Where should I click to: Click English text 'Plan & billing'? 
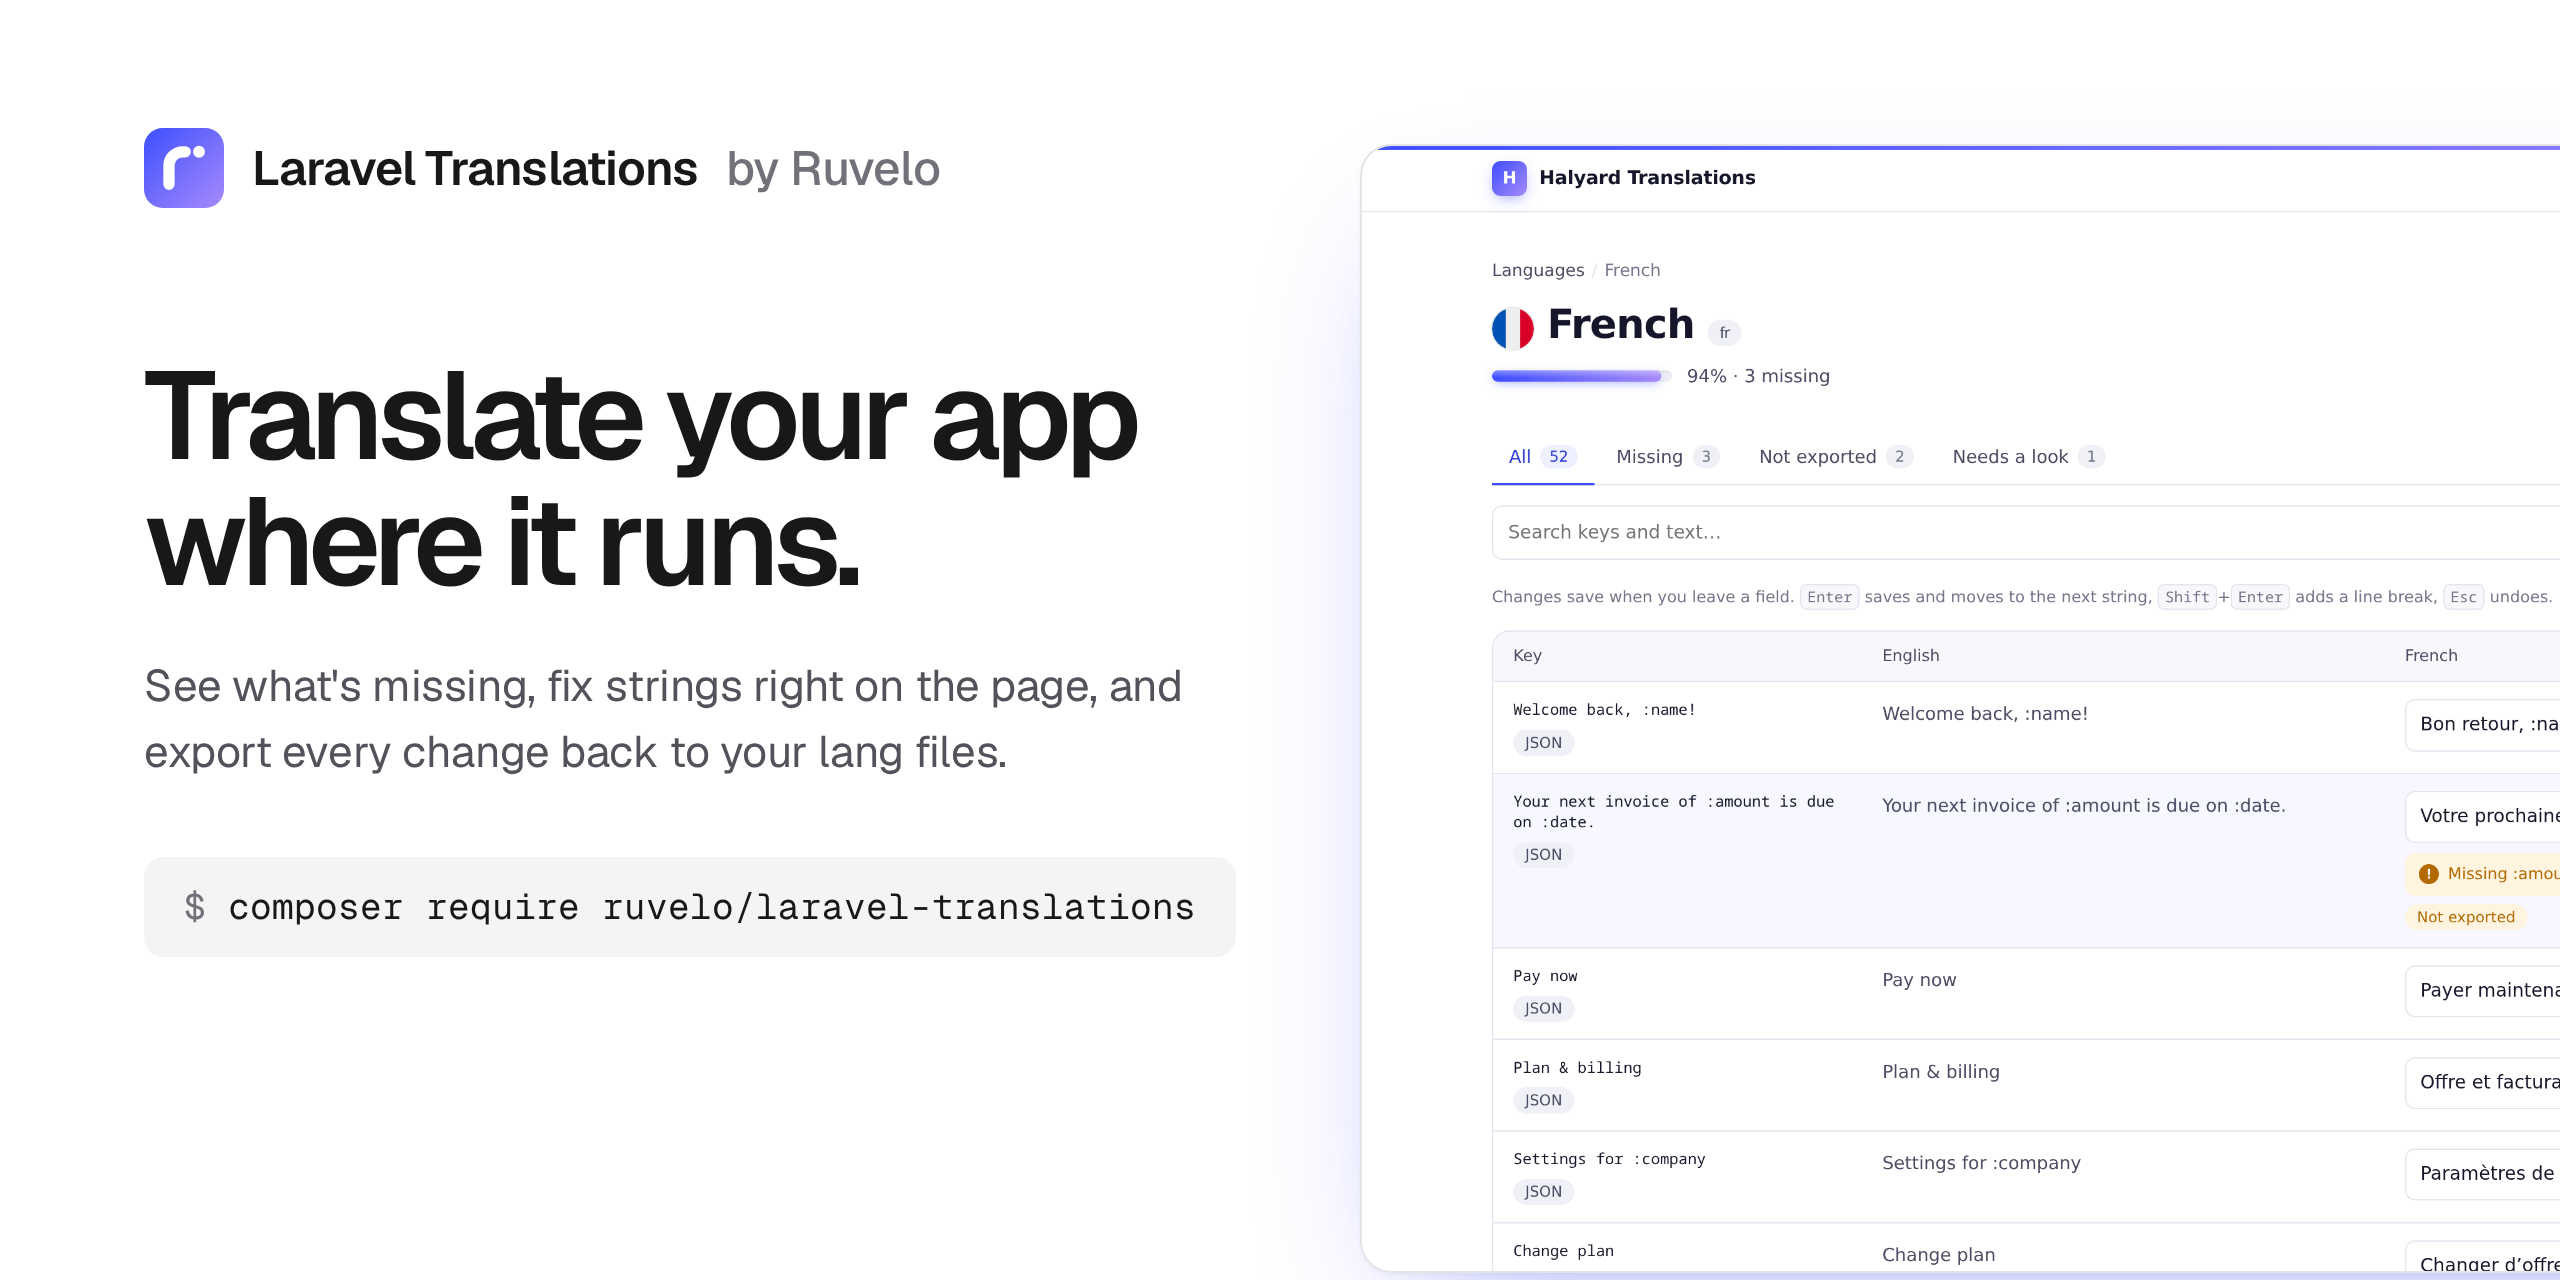click(1941, 1072)
